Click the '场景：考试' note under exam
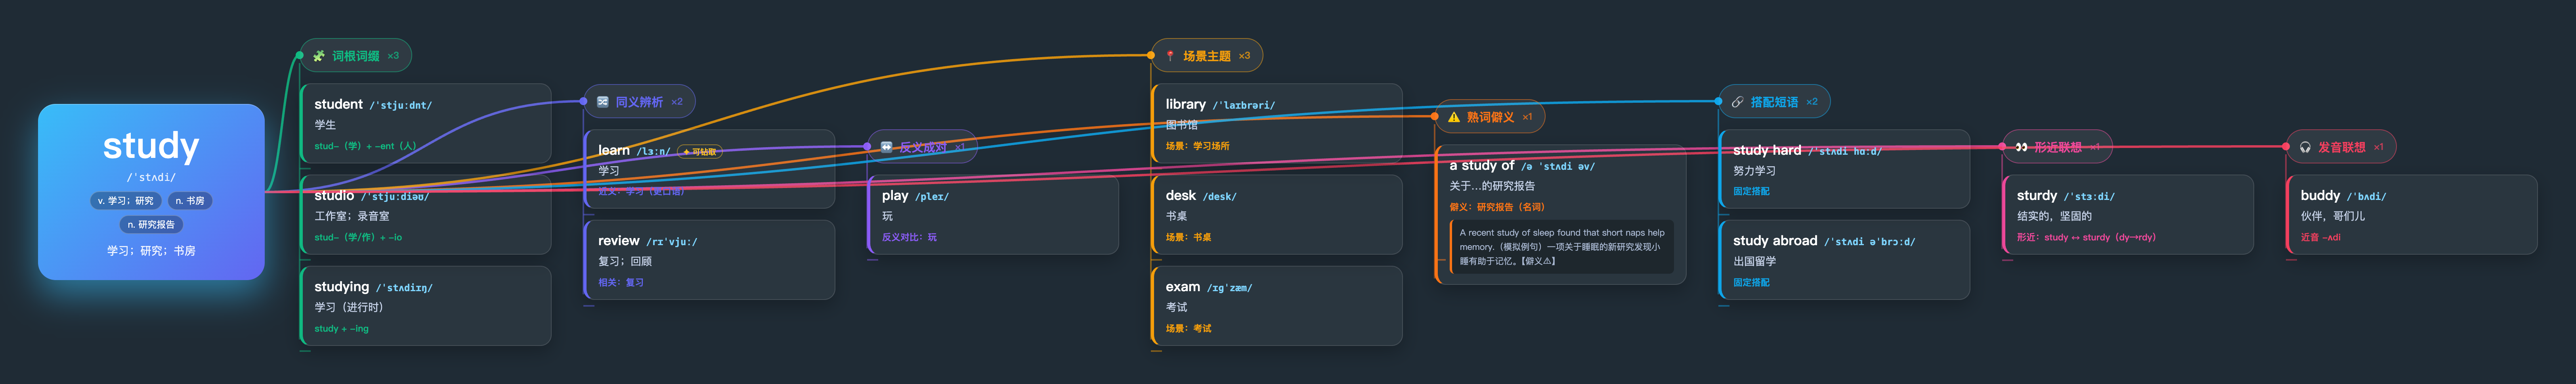 (x=1188, y=329)
